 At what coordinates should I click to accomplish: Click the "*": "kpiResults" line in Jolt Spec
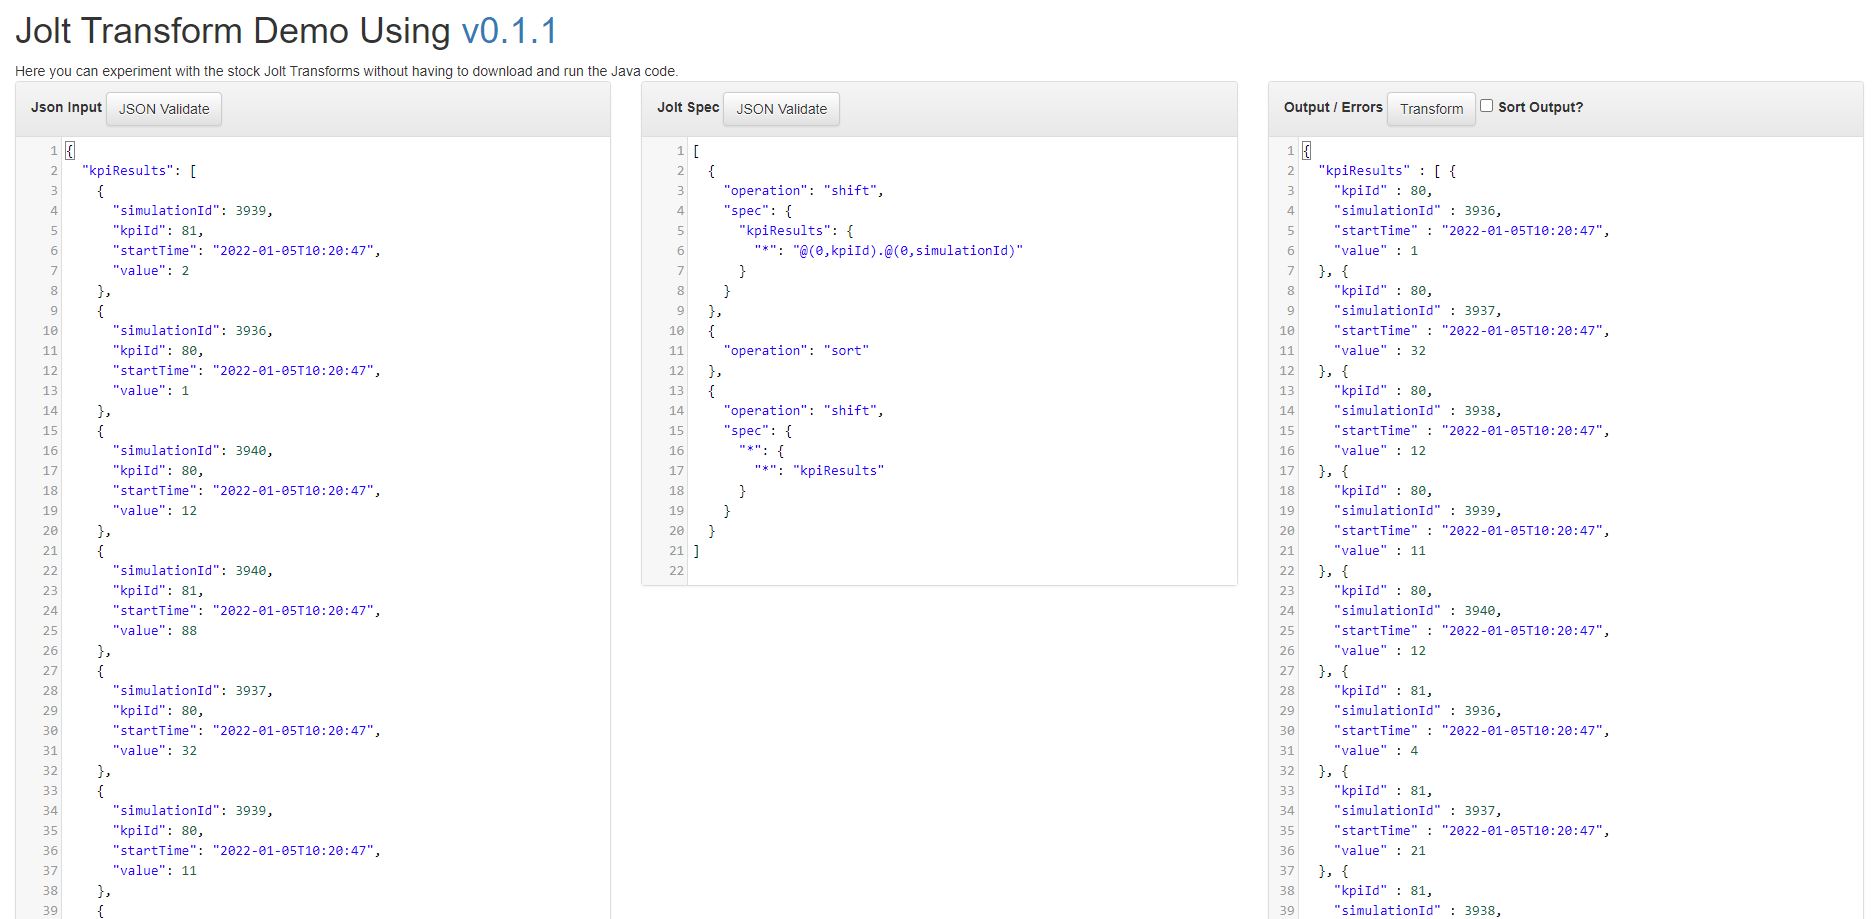(819, 471)
